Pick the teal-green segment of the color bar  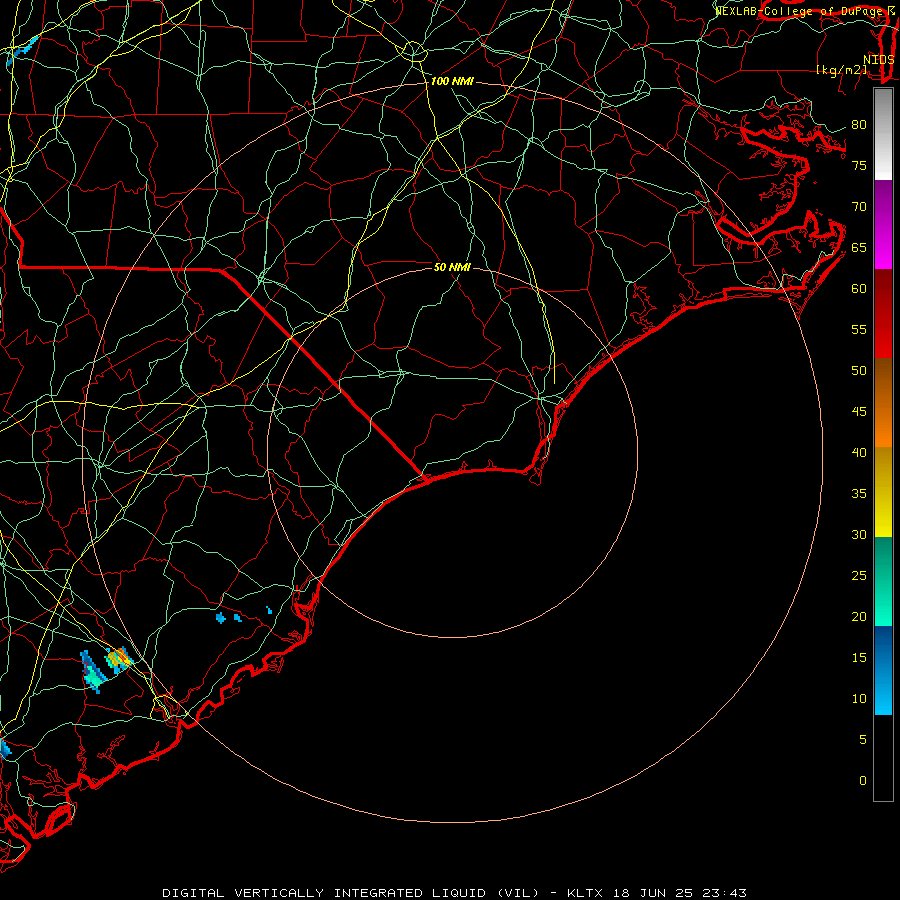[883, 581]
